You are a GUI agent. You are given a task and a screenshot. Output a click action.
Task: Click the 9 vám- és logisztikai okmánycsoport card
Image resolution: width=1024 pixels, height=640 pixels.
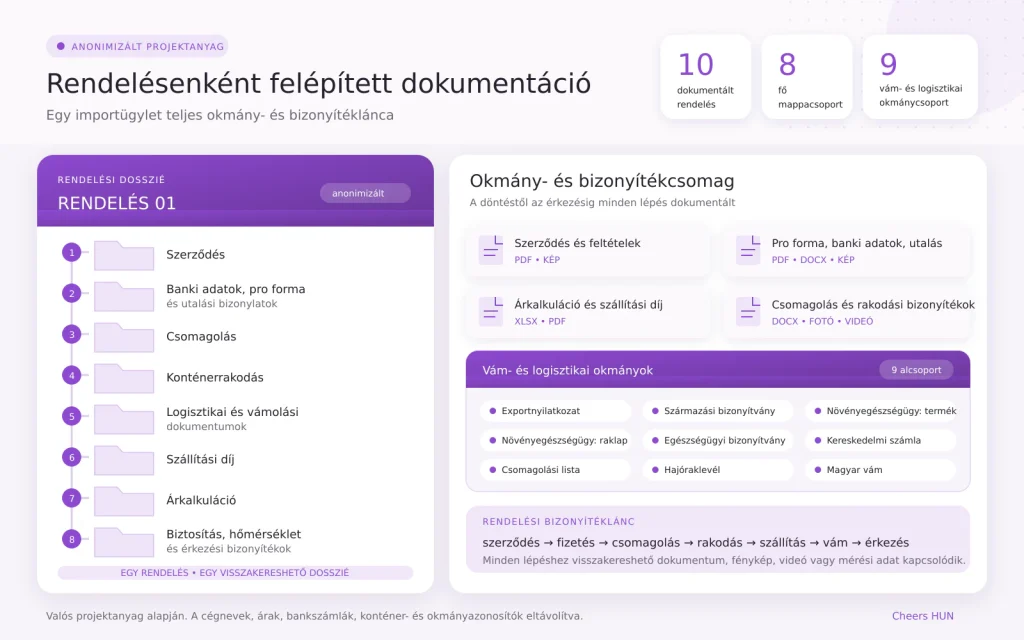(920, 77)
